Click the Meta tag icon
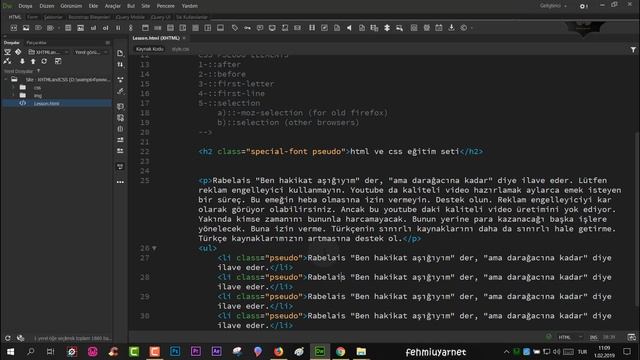 click(x=235, y=28)
